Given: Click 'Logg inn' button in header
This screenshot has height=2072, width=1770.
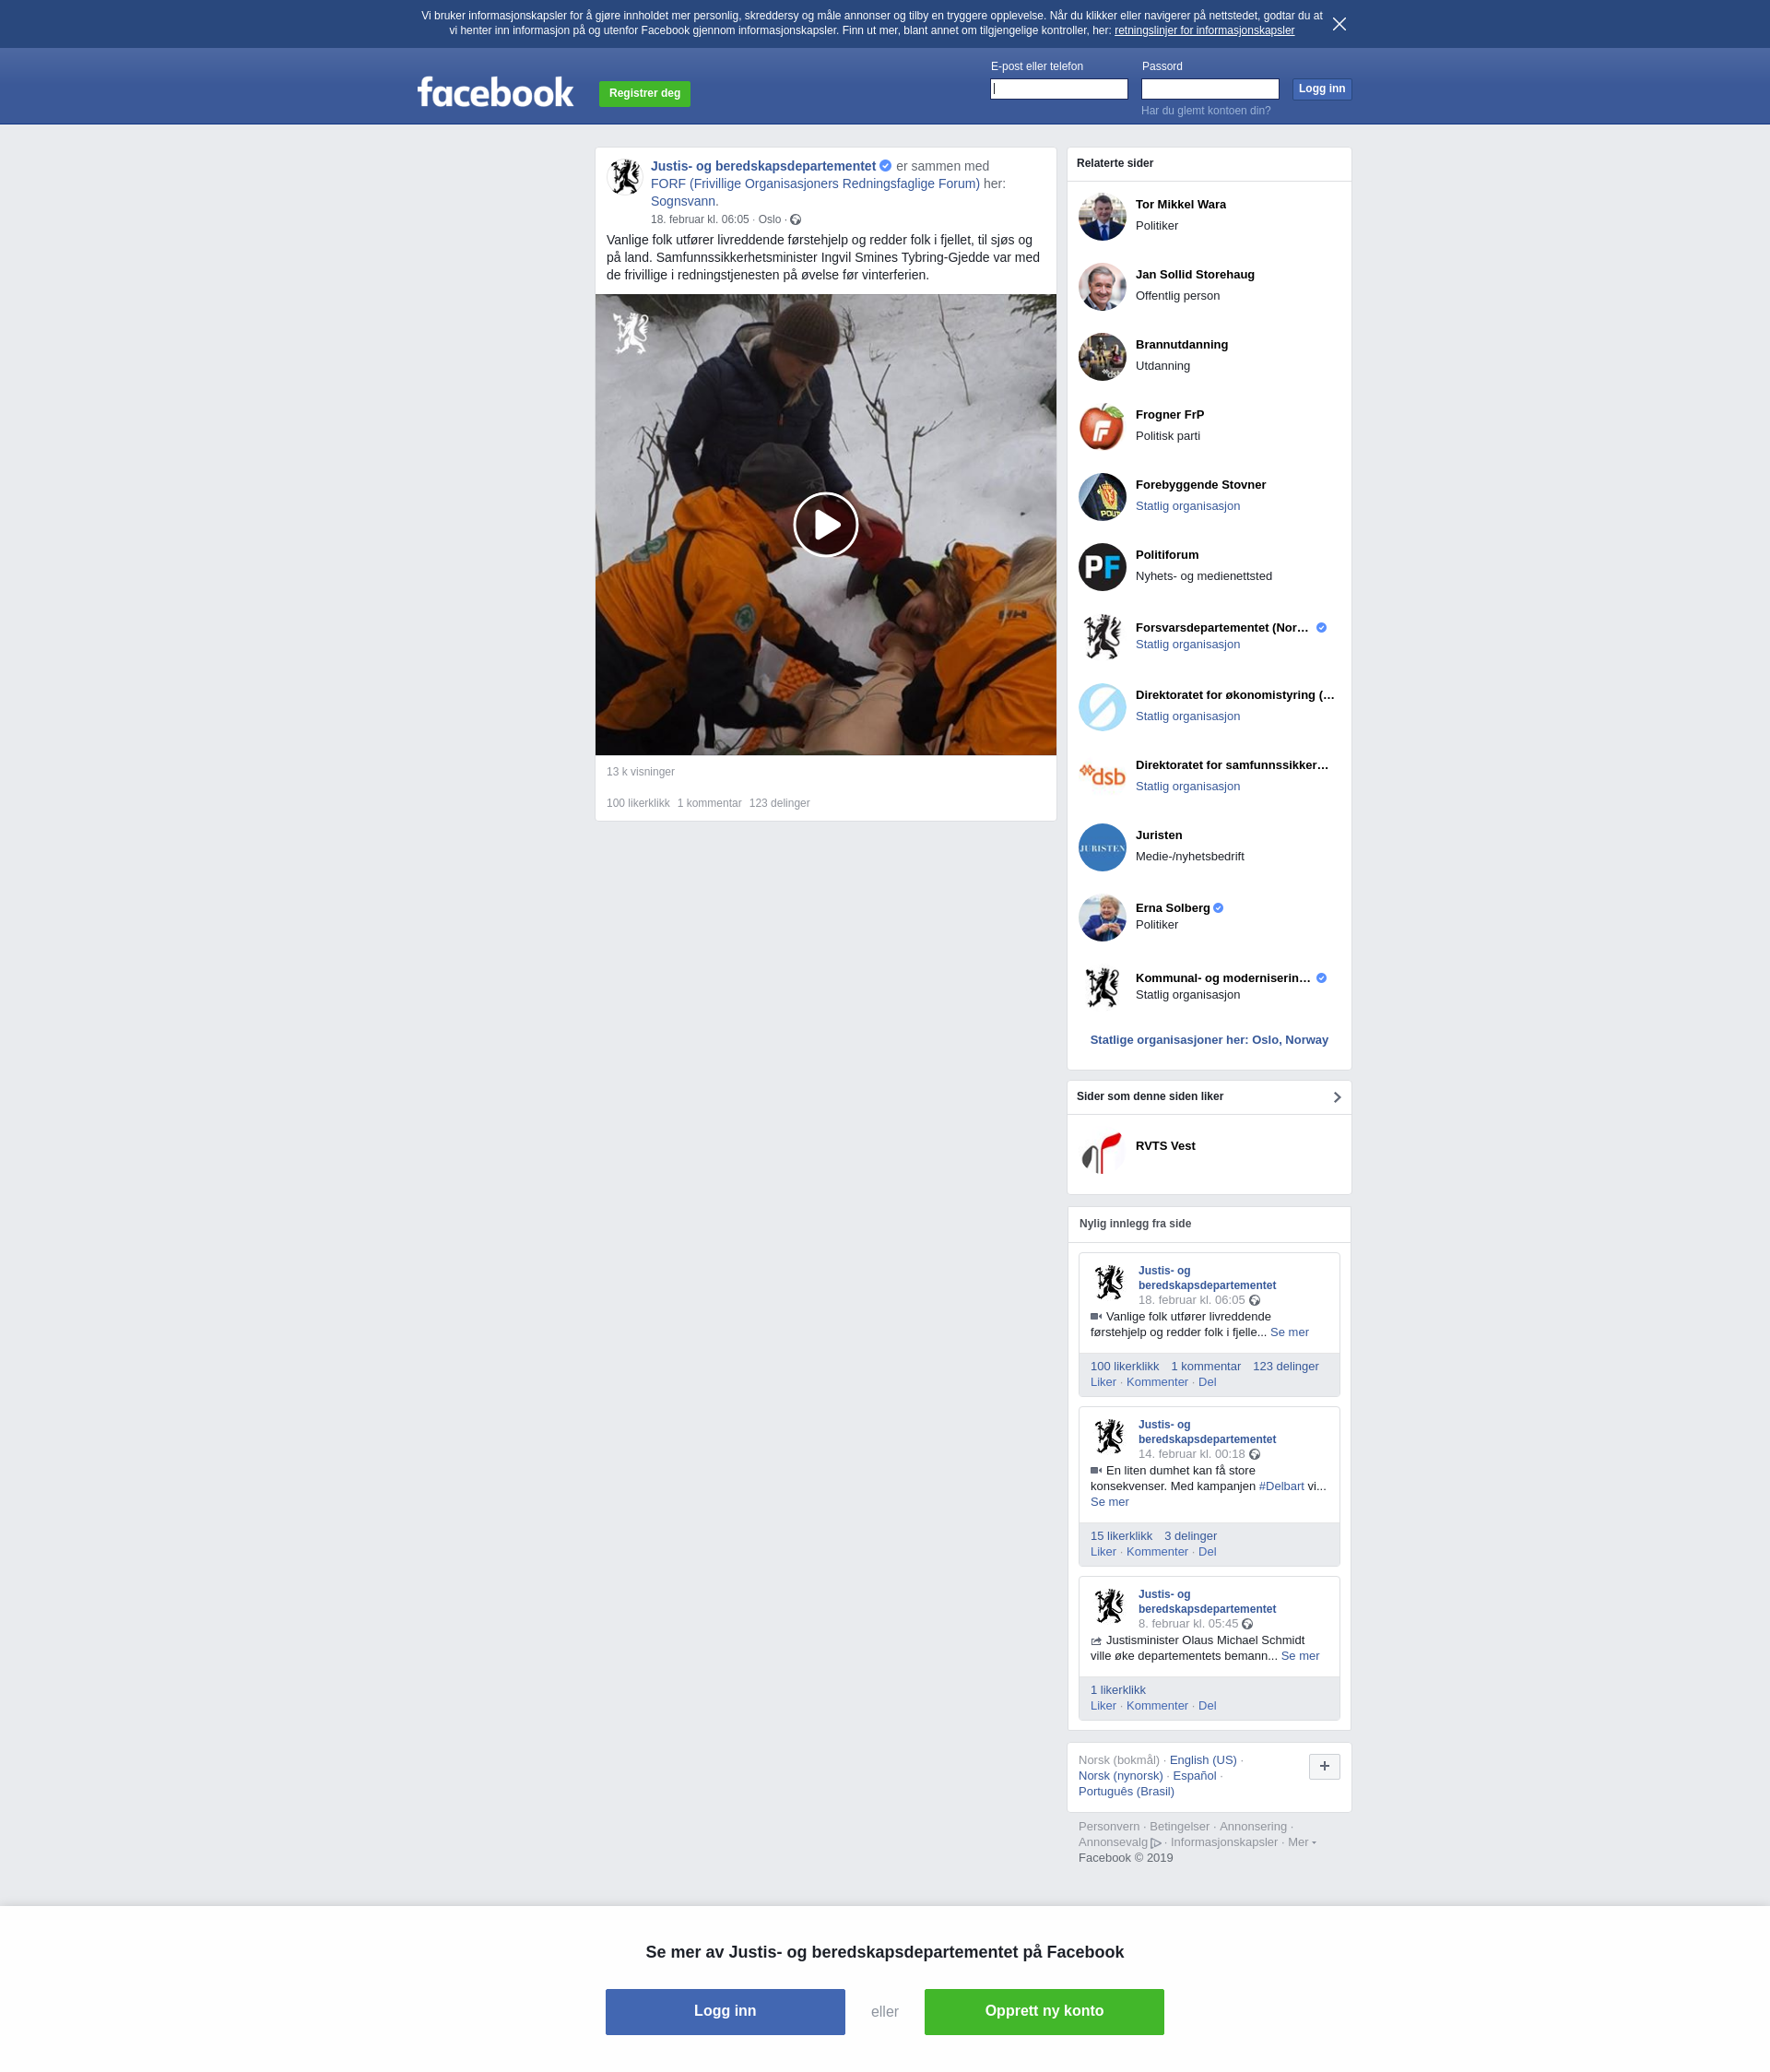Looking at the screenshot, I should (x=1321, y=89).
